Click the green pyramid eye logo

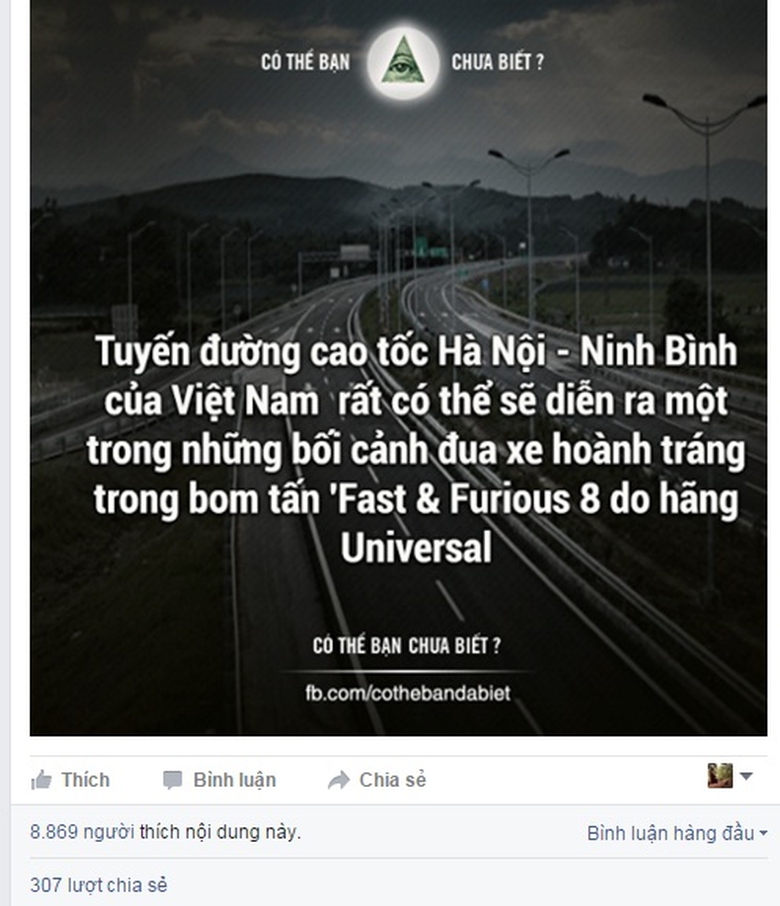[403, 62]
